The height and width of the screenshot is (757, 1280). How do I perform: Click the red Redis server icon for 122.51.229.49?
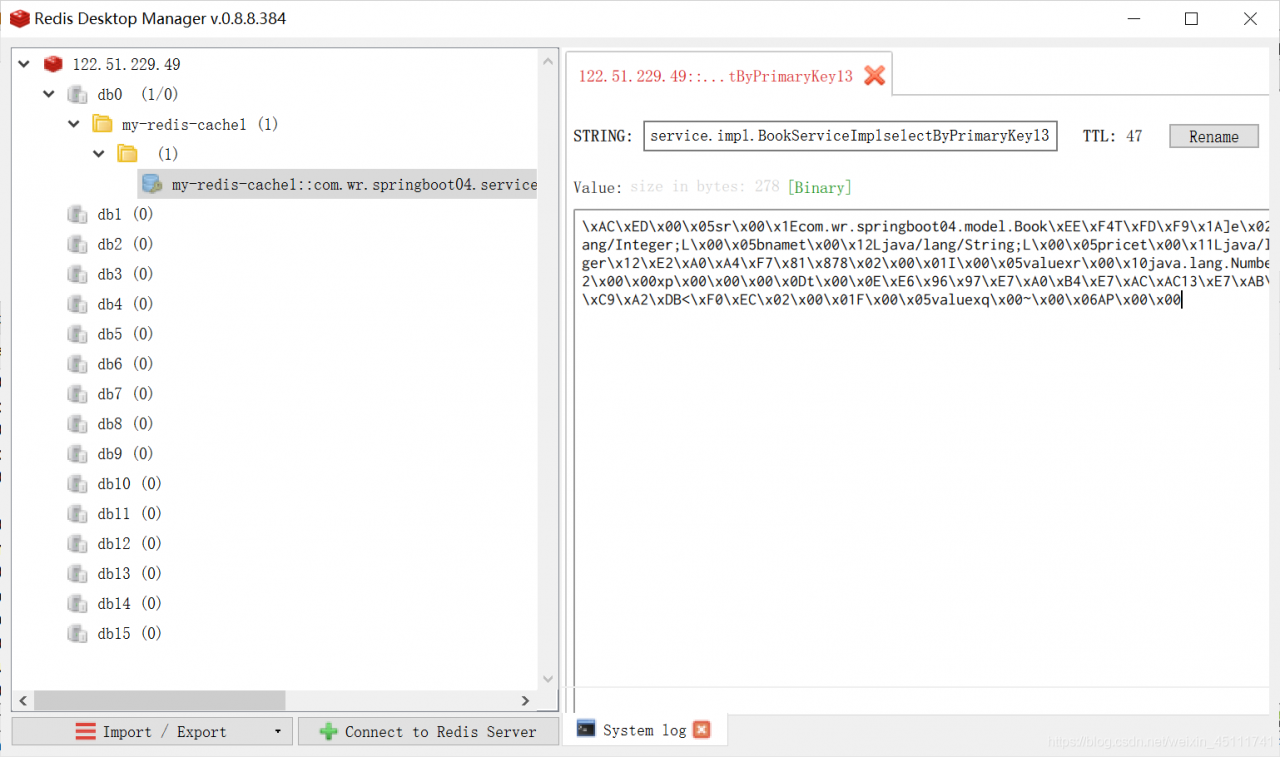(x=53, y=64)
